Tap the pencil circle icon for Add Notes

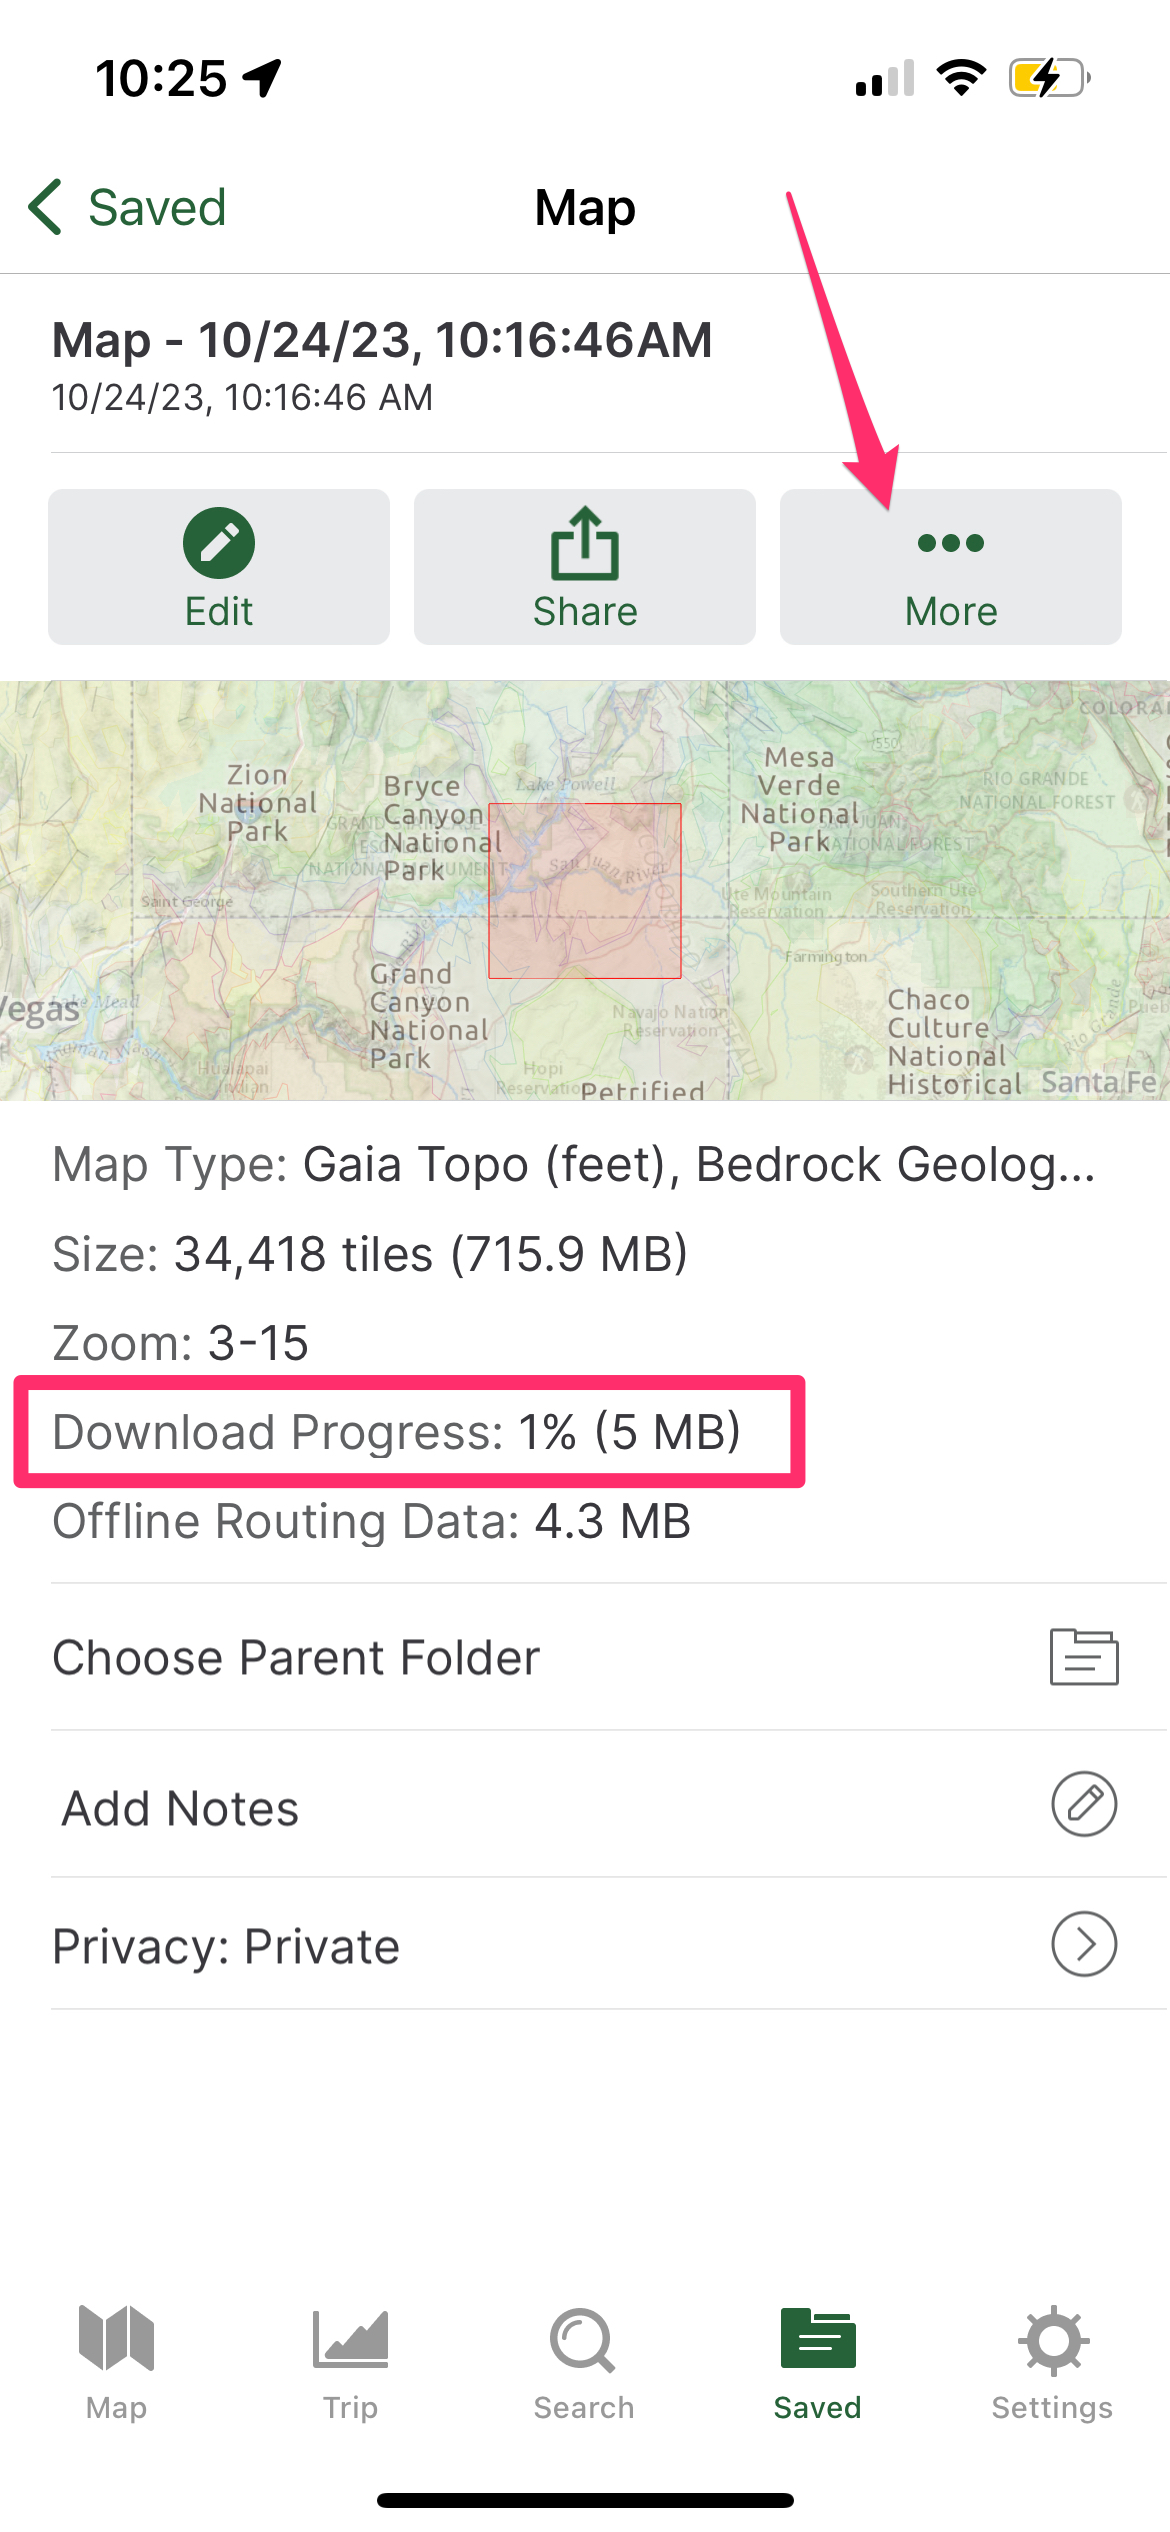(1084, 1804)
